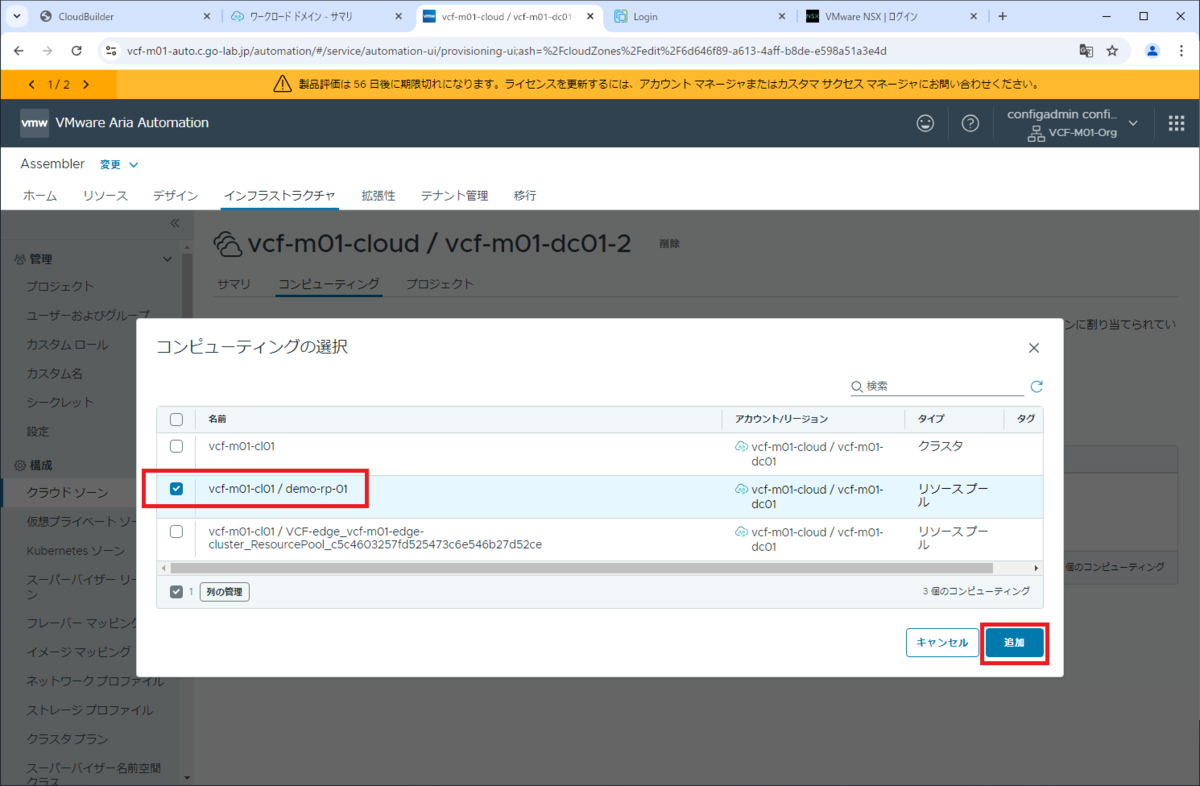This screenshot has height=786, width=1200.
Task: Close the CloudBuilder browser tab
Action: [207, 16]
